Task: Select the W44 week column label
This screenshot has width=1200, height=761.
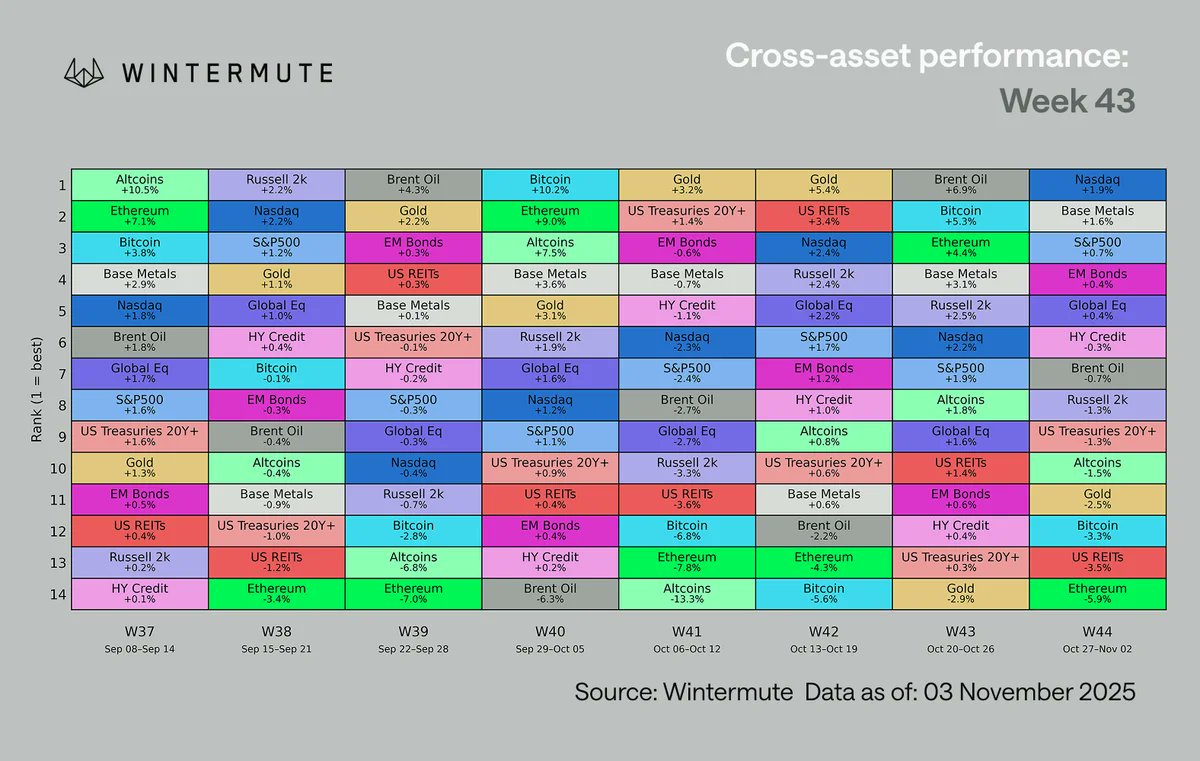Action: click(x=1097, y=631)
